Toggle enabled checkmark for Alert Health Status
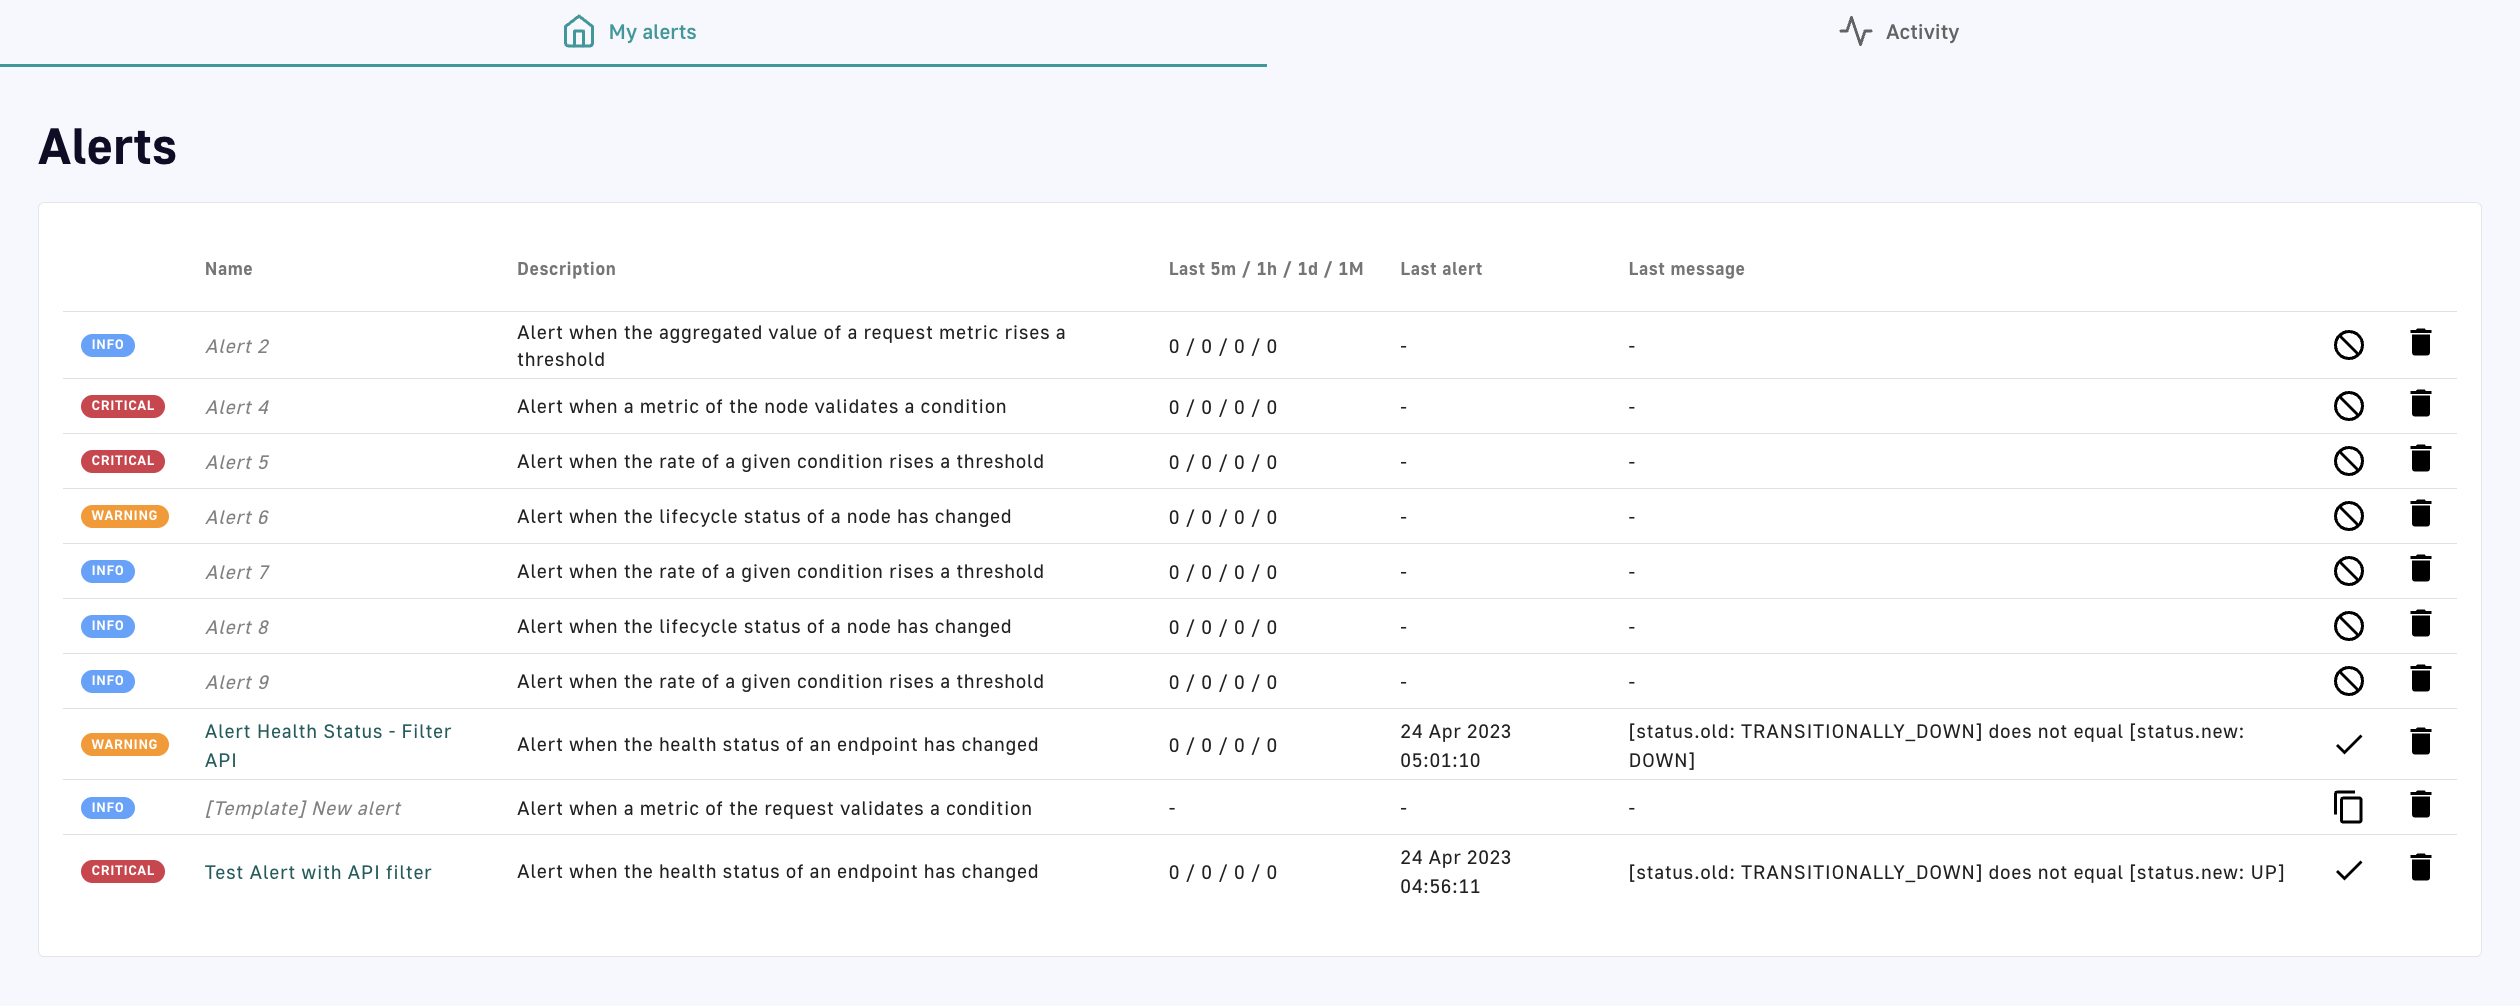The height and width of the screenshot is (1006, 2520). [2348, 744]
